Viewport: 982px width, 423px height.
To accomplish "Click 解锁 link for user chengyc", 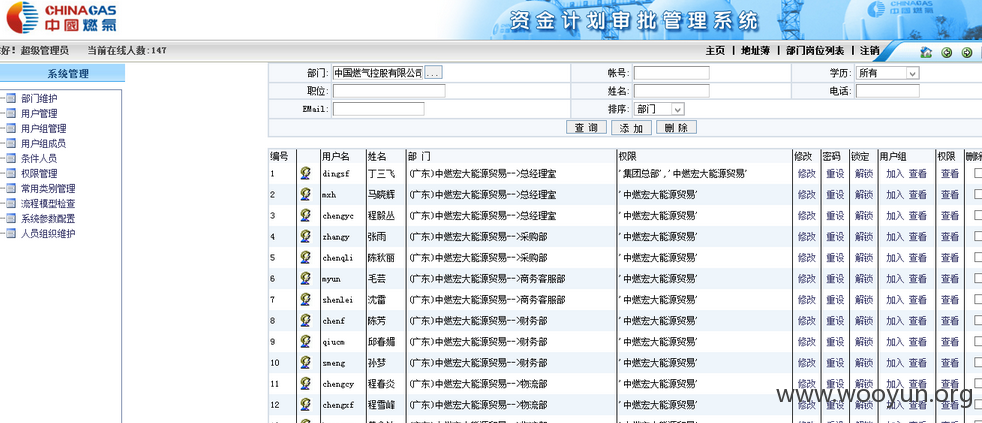I will pos(864,216).
